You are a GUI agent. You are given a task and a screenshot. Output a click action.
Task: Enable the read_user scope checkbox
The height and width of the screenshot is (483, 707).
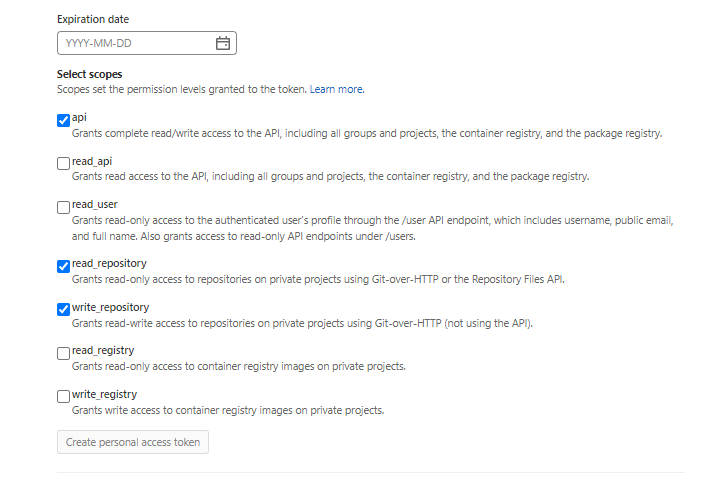click(x=64, y=207)
